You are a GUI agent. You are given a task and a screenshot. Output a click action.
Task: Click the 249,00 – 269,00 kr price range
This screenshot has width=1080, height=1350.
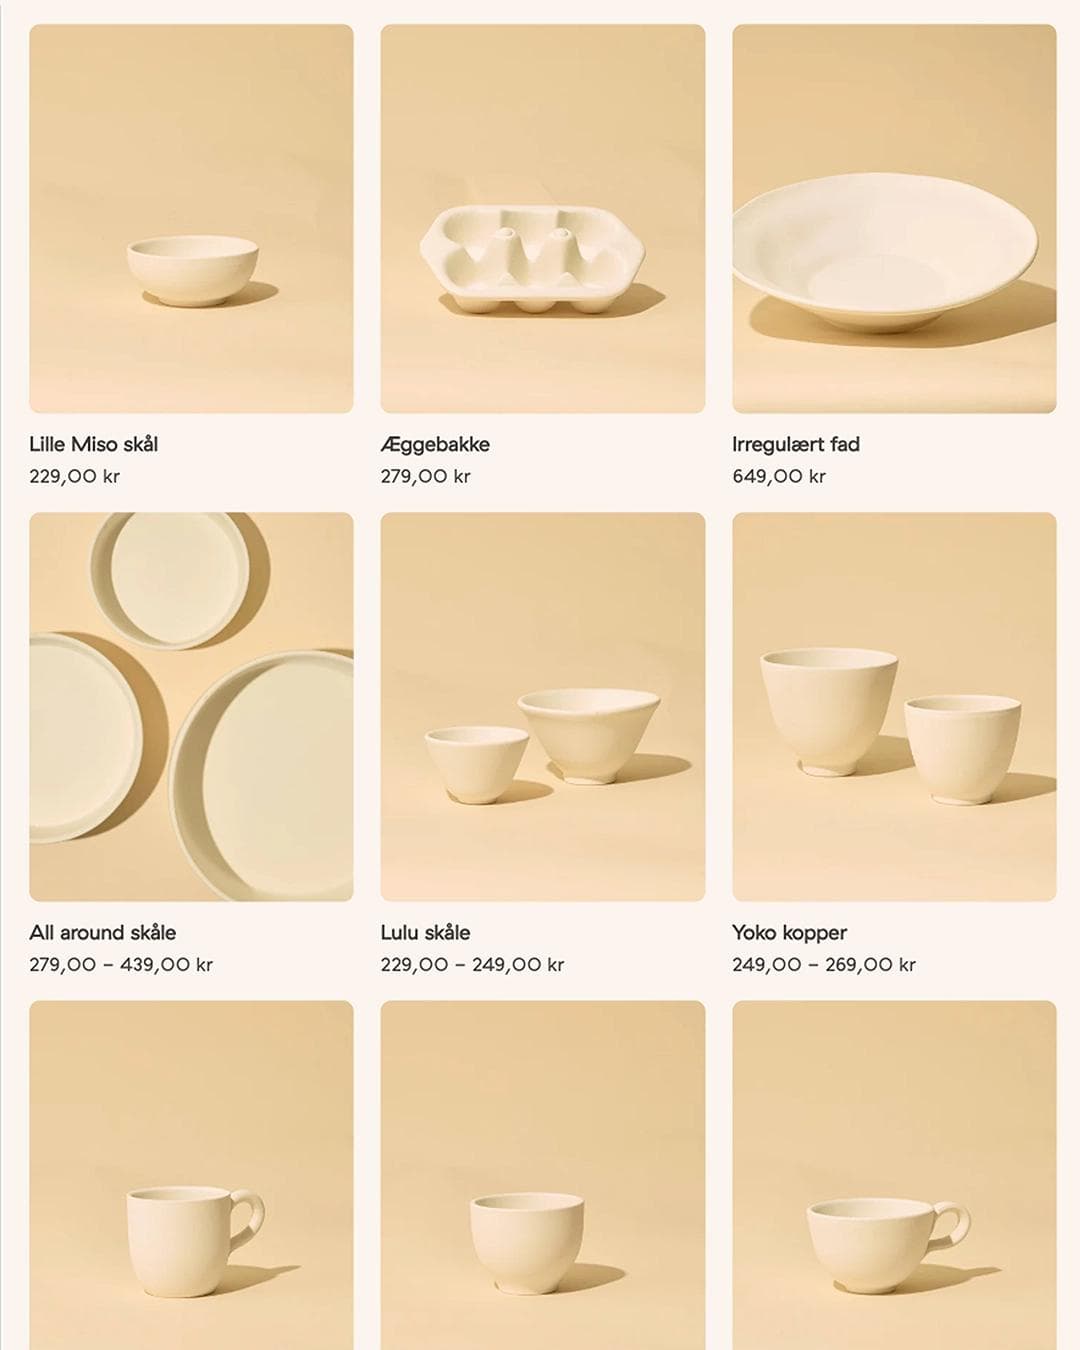point(824,964)
